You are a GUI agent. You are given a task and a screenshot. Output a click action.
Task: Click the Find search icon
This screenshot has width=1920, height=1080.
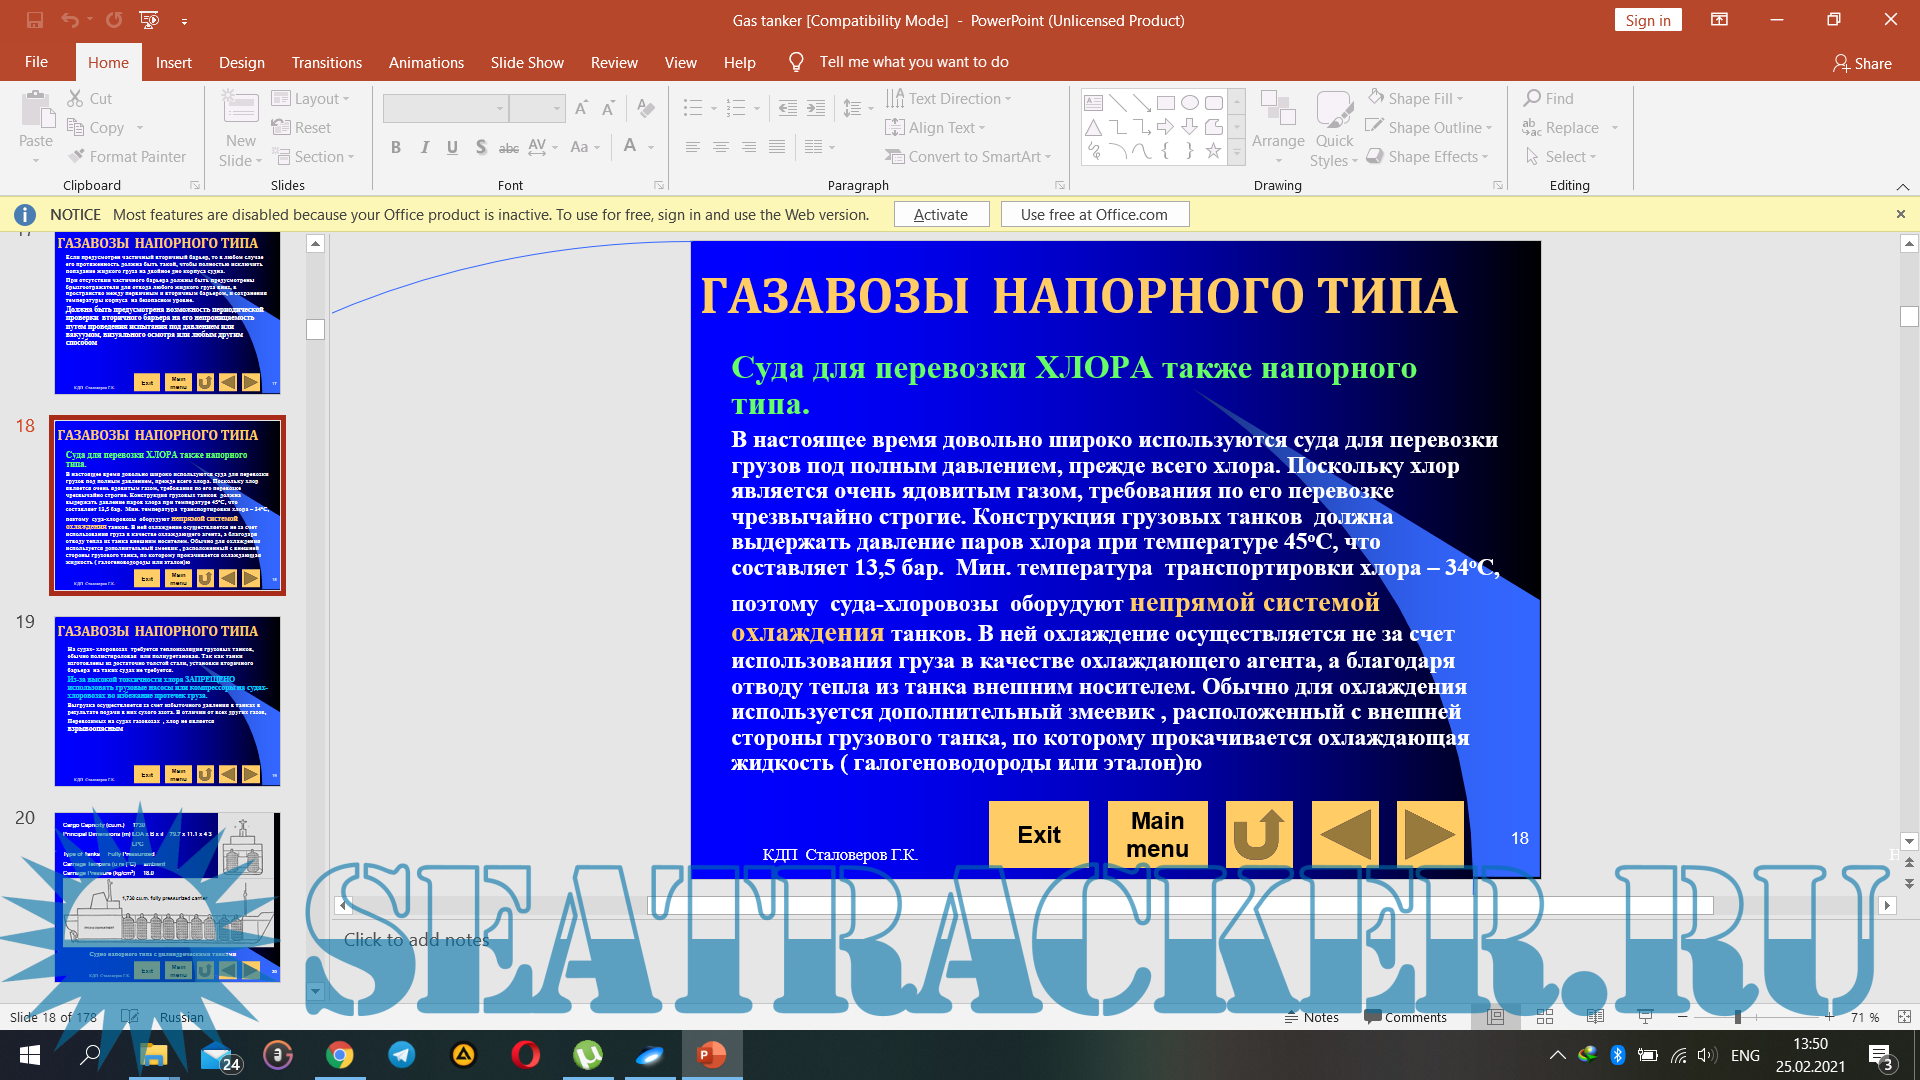pos(1532,98)
